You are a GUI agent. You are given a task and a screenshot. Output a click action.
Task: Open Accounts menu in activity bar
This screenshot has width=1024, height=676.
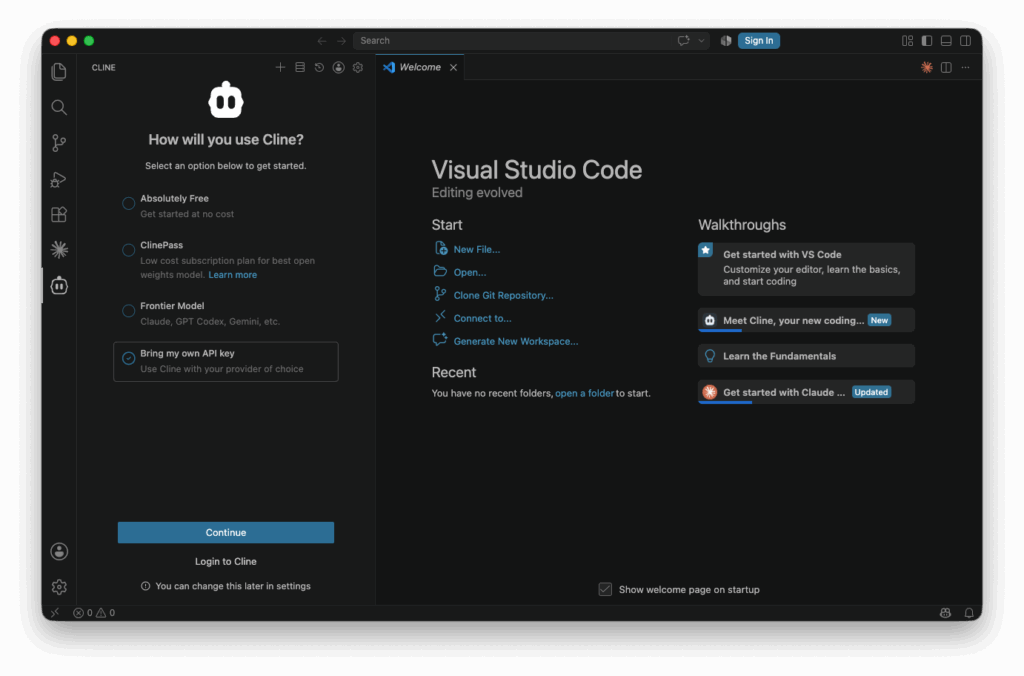click(x=59, y=551)
